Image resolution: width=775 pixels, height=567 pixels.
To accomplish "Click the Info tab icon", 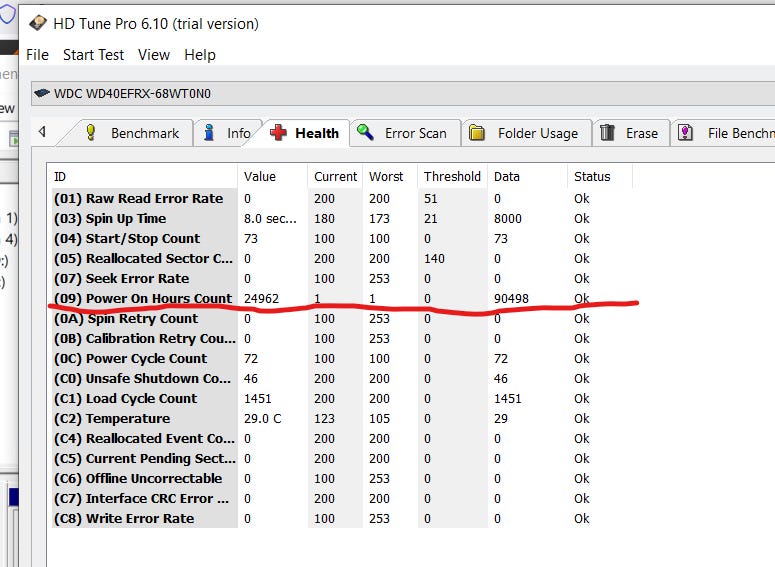I will coord(210,133).
